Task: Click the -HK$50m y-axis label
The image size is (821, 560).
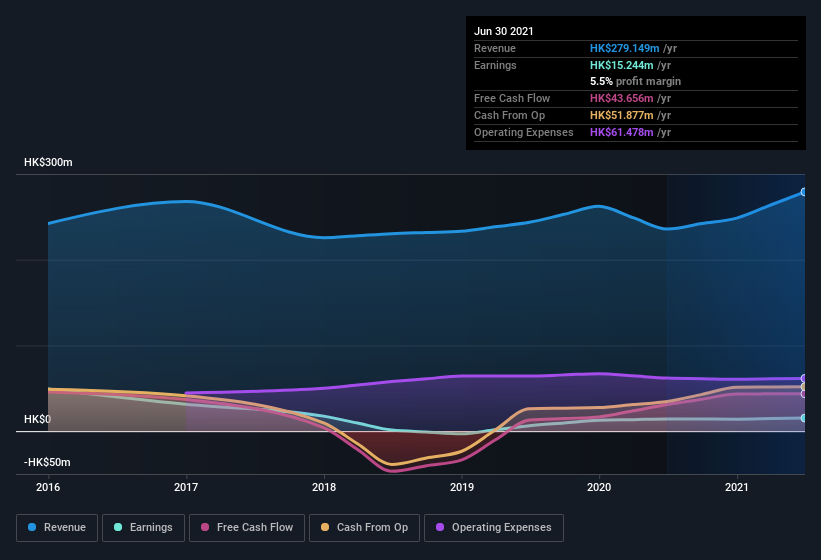Action: pyautogui.click(x=47, y=462)
